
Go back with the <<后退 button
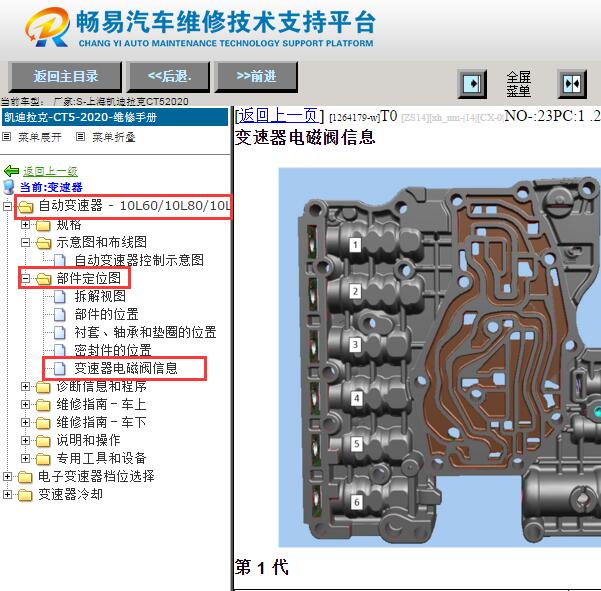[x=169, y=76]
